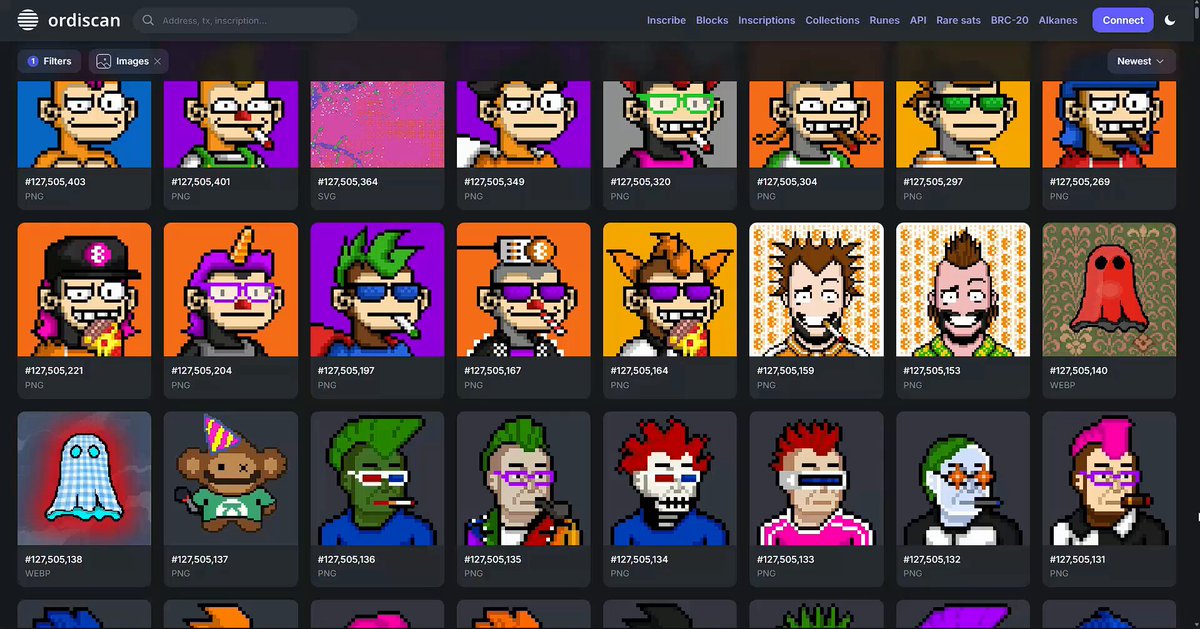
Task: Navigate to Runes
Action: coord(884,20)
